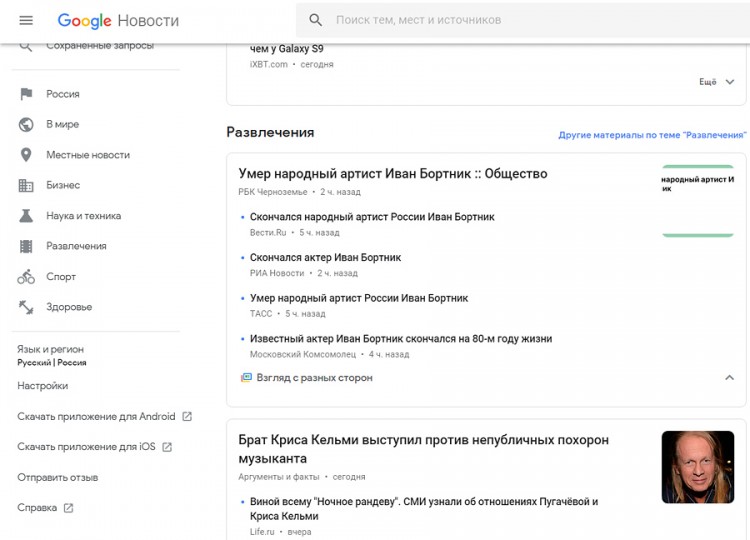
Task: Open the Местные новости section
Action: click(x=88, y=155)
